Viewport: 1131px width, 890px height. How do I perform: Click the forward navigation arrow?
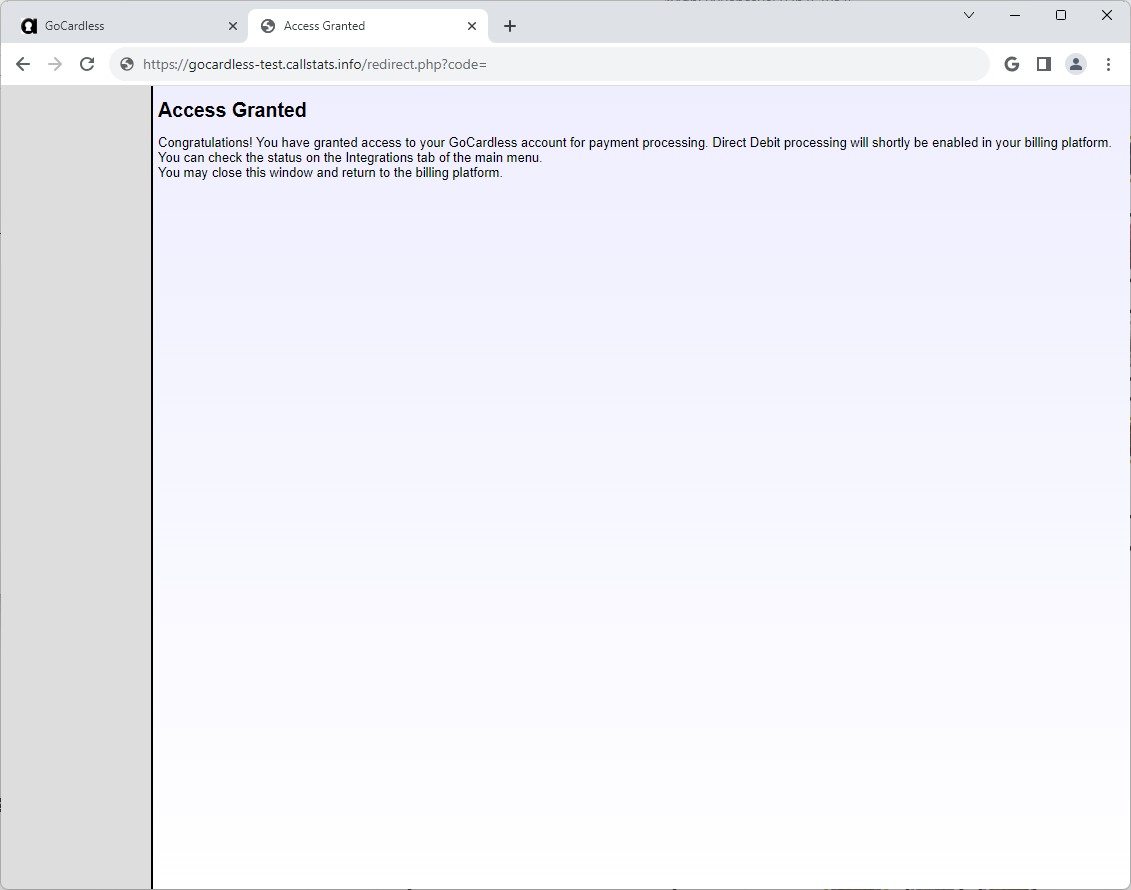click(55, 64)
